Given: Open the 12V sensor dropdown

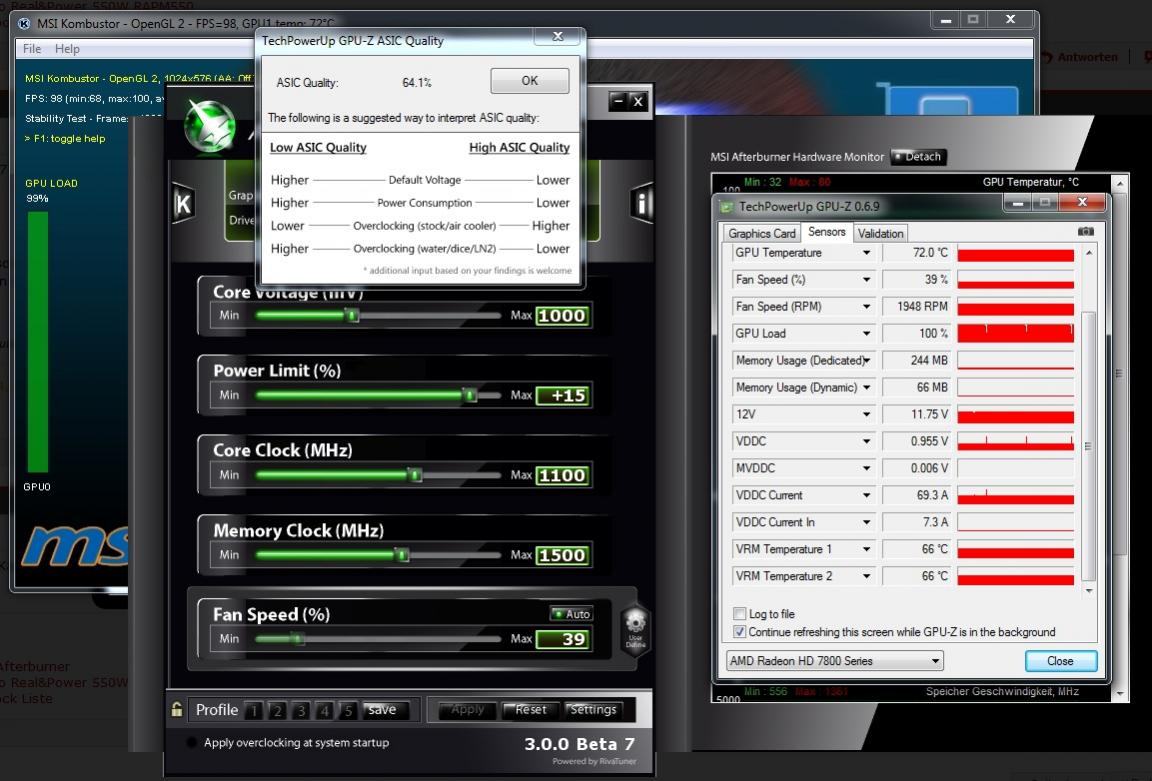Looking at the screenshot, I should coord(867,414).
